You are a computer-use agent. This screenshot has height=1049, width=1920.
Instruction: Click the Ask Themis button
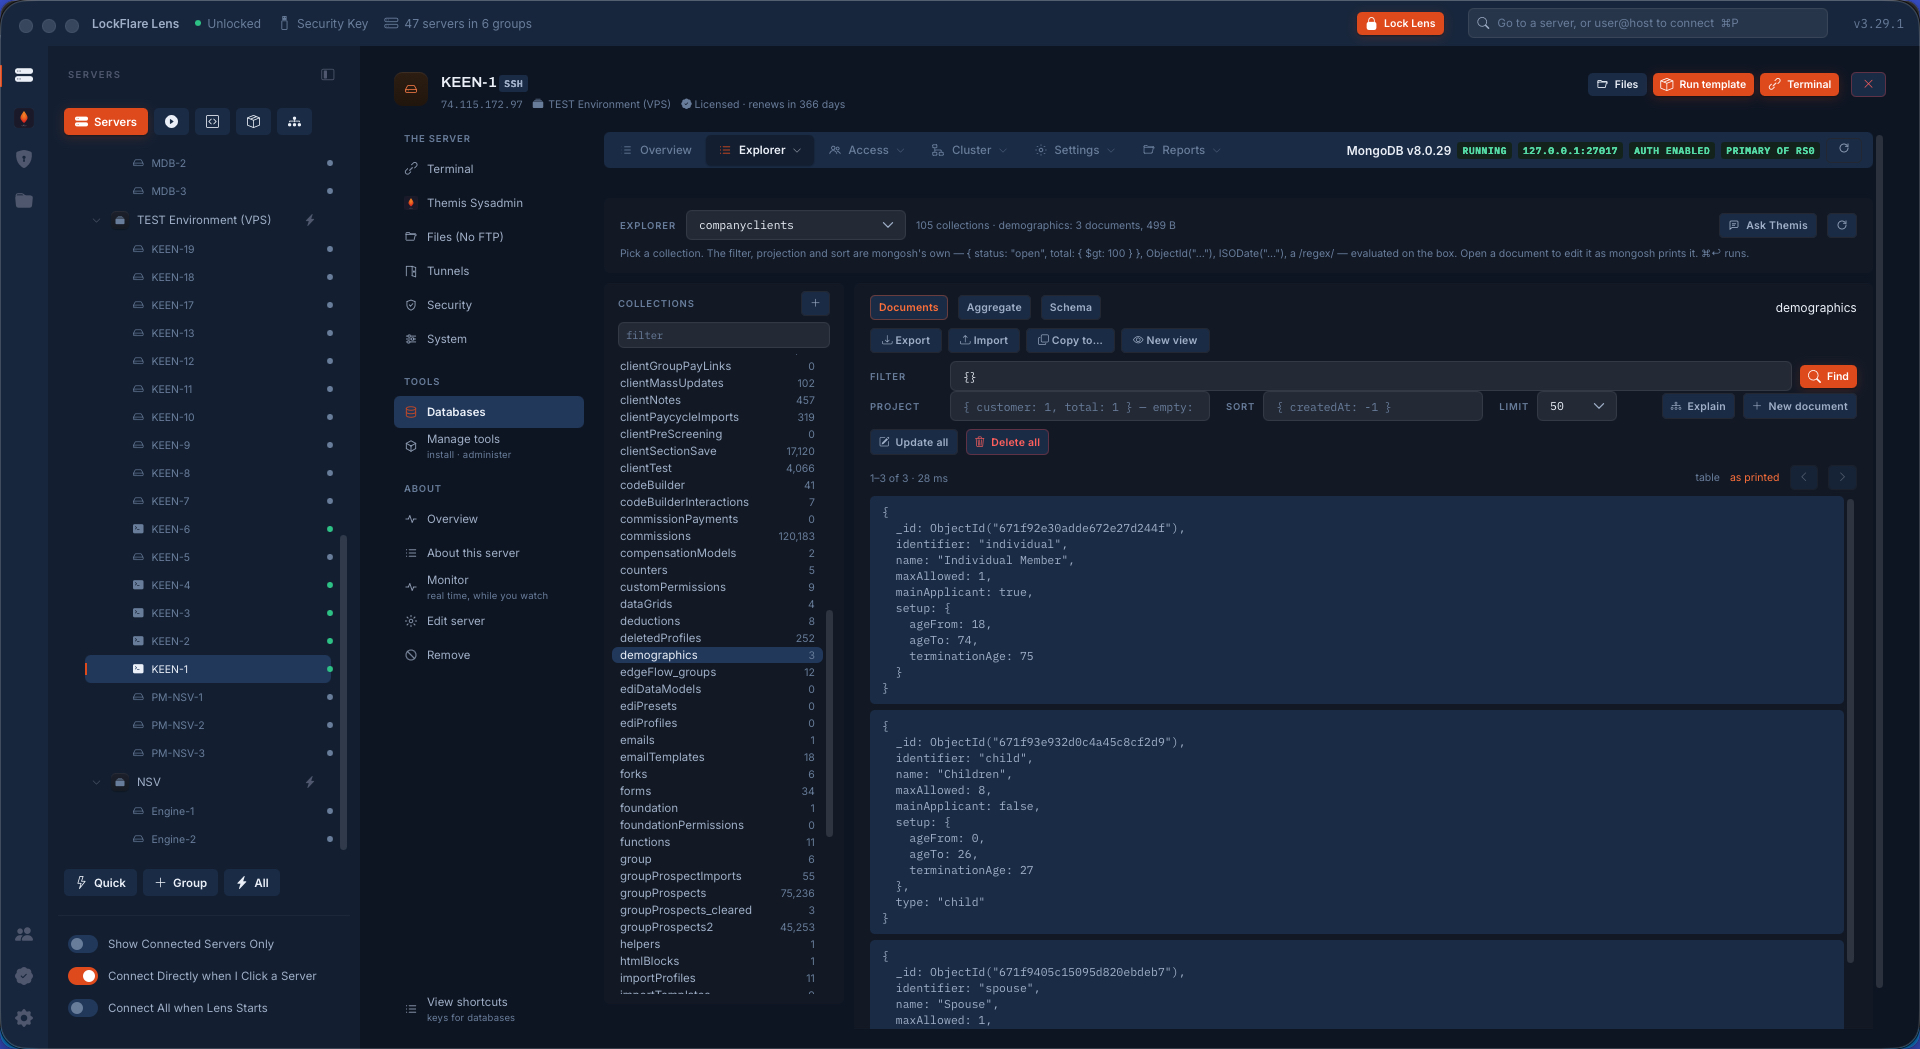tap(1768, 225)
